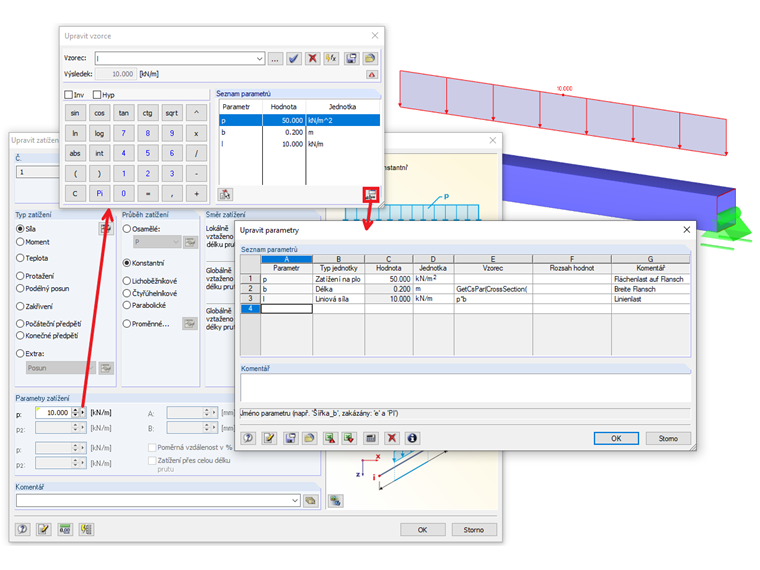This screenshot has height=570, width=760.
Task: Select Čtyřúhelníkové load distribution
Action: 127,293
